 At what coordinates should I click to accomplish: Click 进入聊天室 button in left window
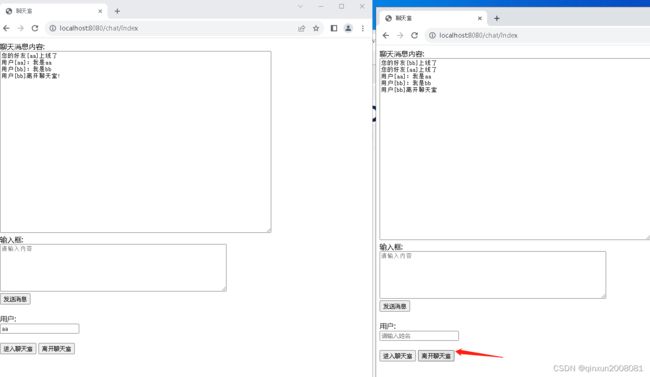pos(18,349)
